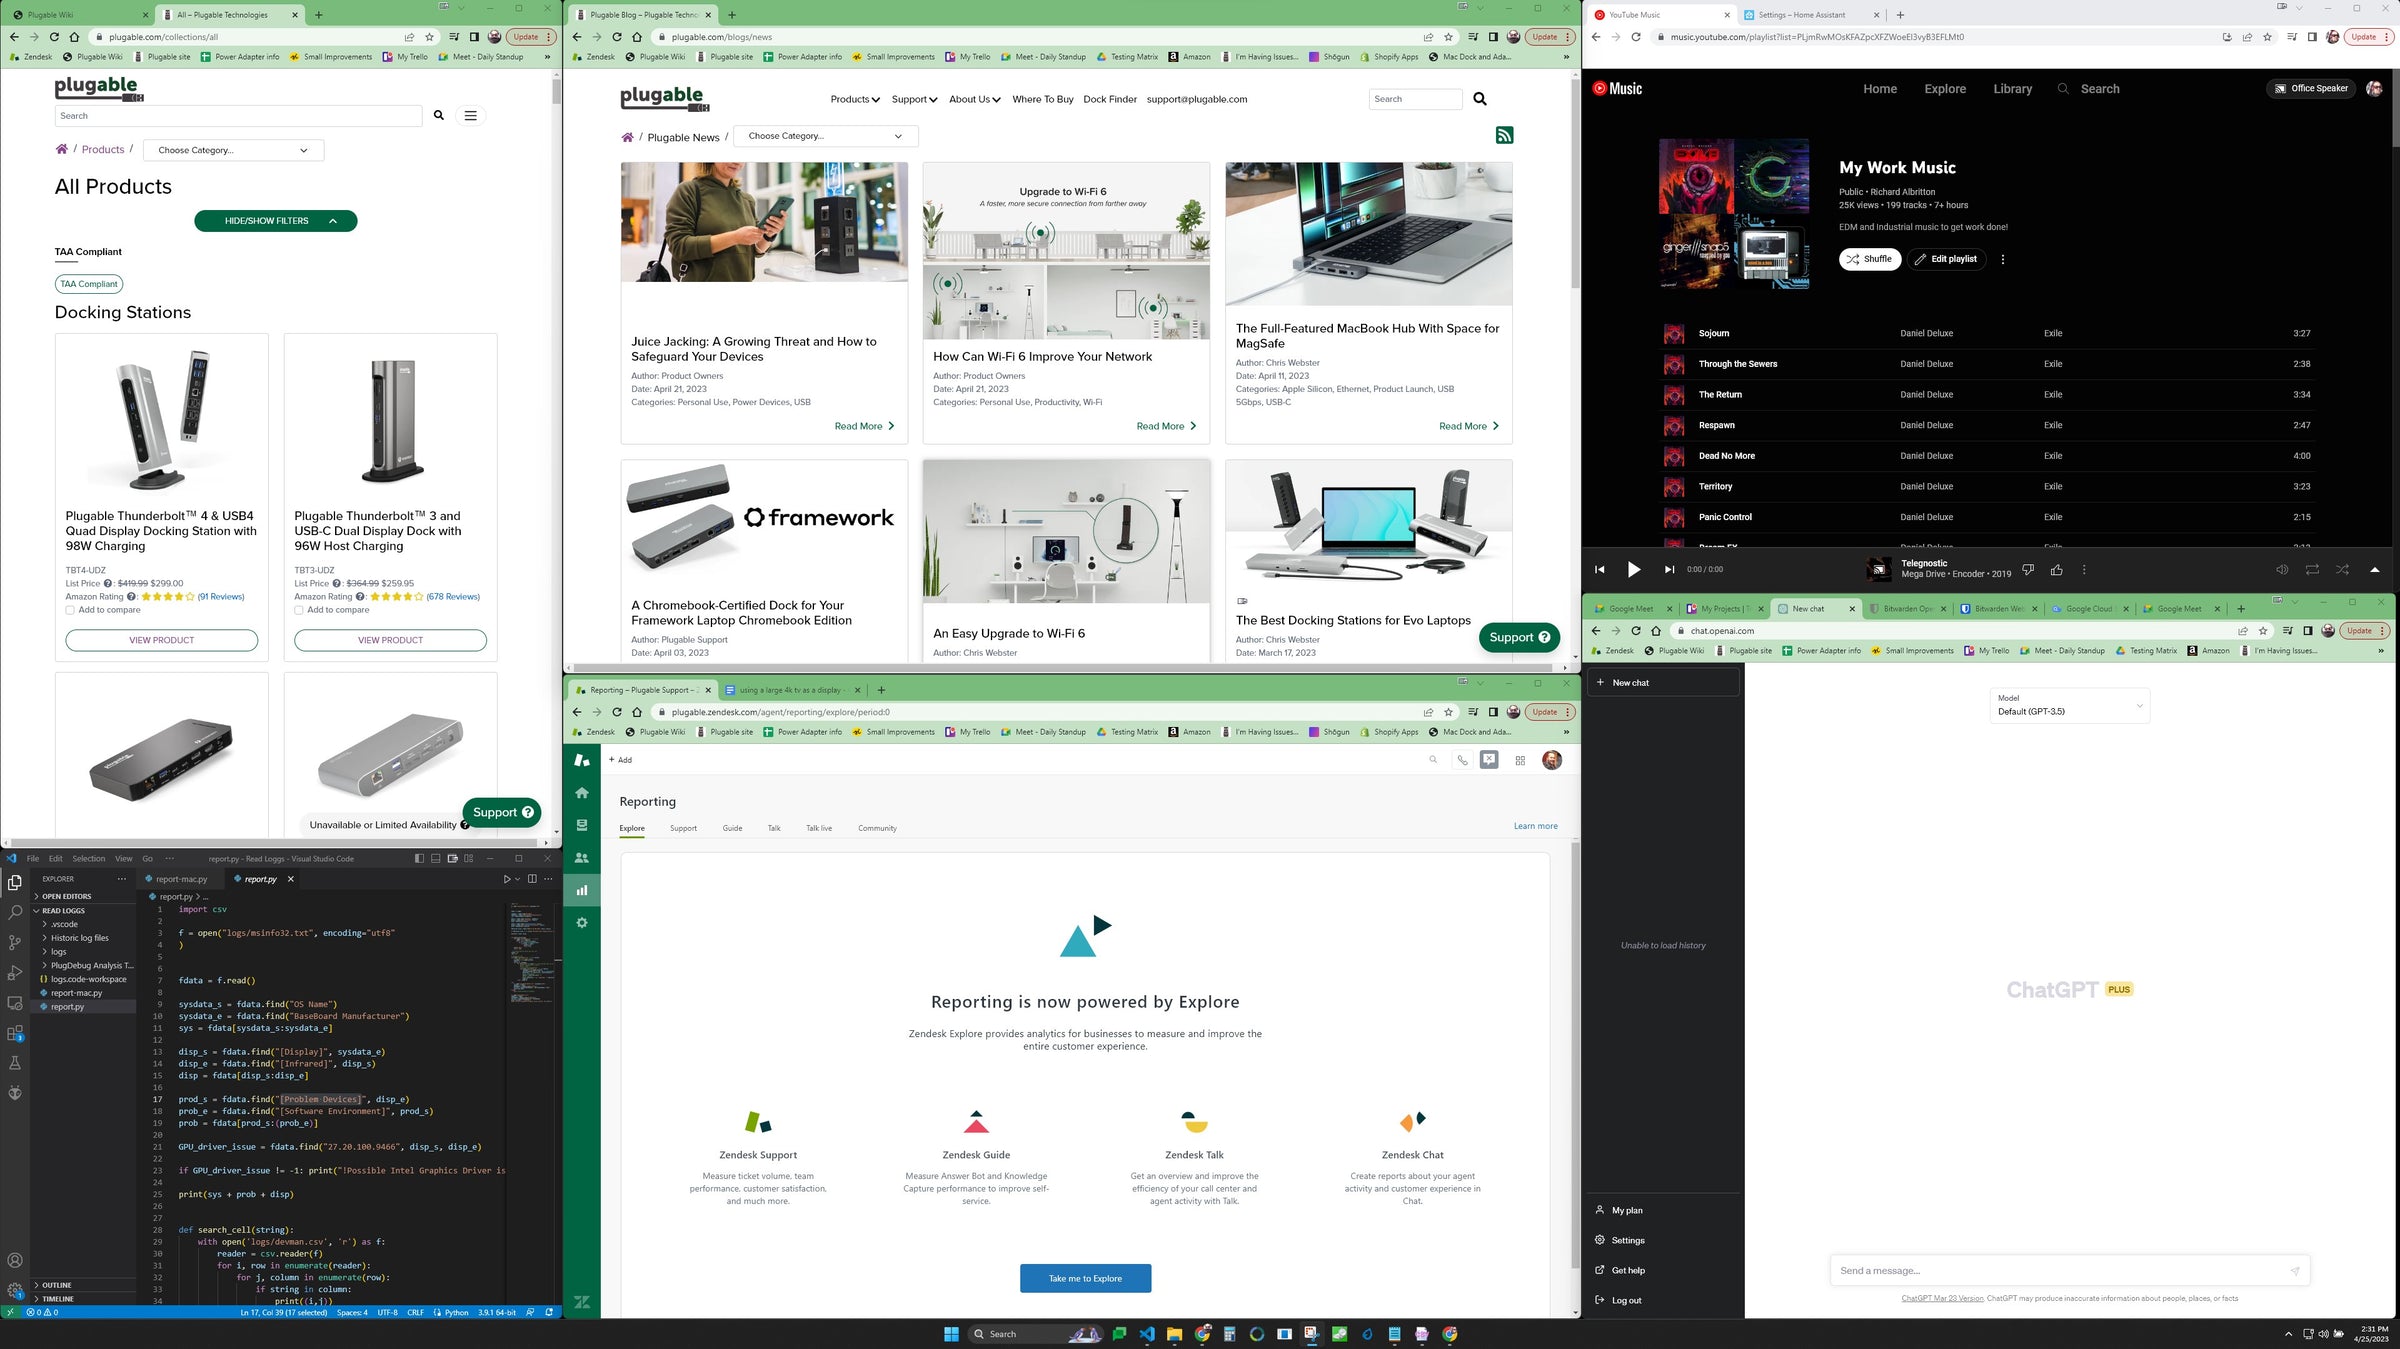Thumbs up the Telegnostic track
This screenshot has width=2400, height=1349.
click(x=2056, y=570)
